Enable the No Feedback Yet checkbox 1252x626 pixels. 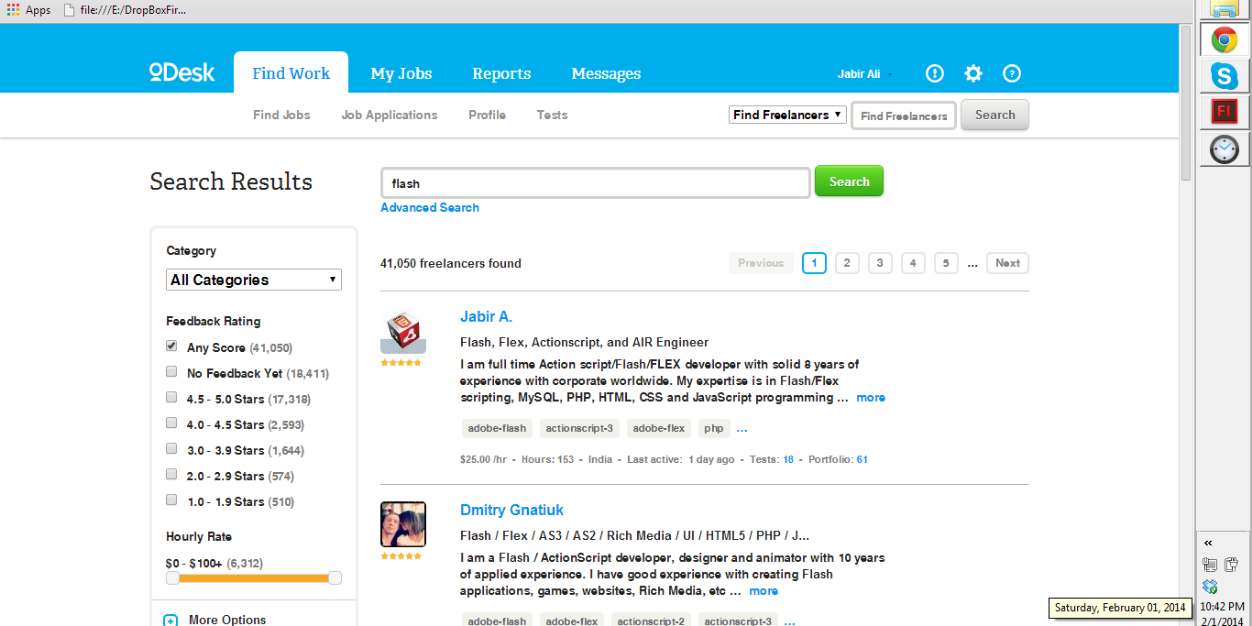click(x=172, y=372)
